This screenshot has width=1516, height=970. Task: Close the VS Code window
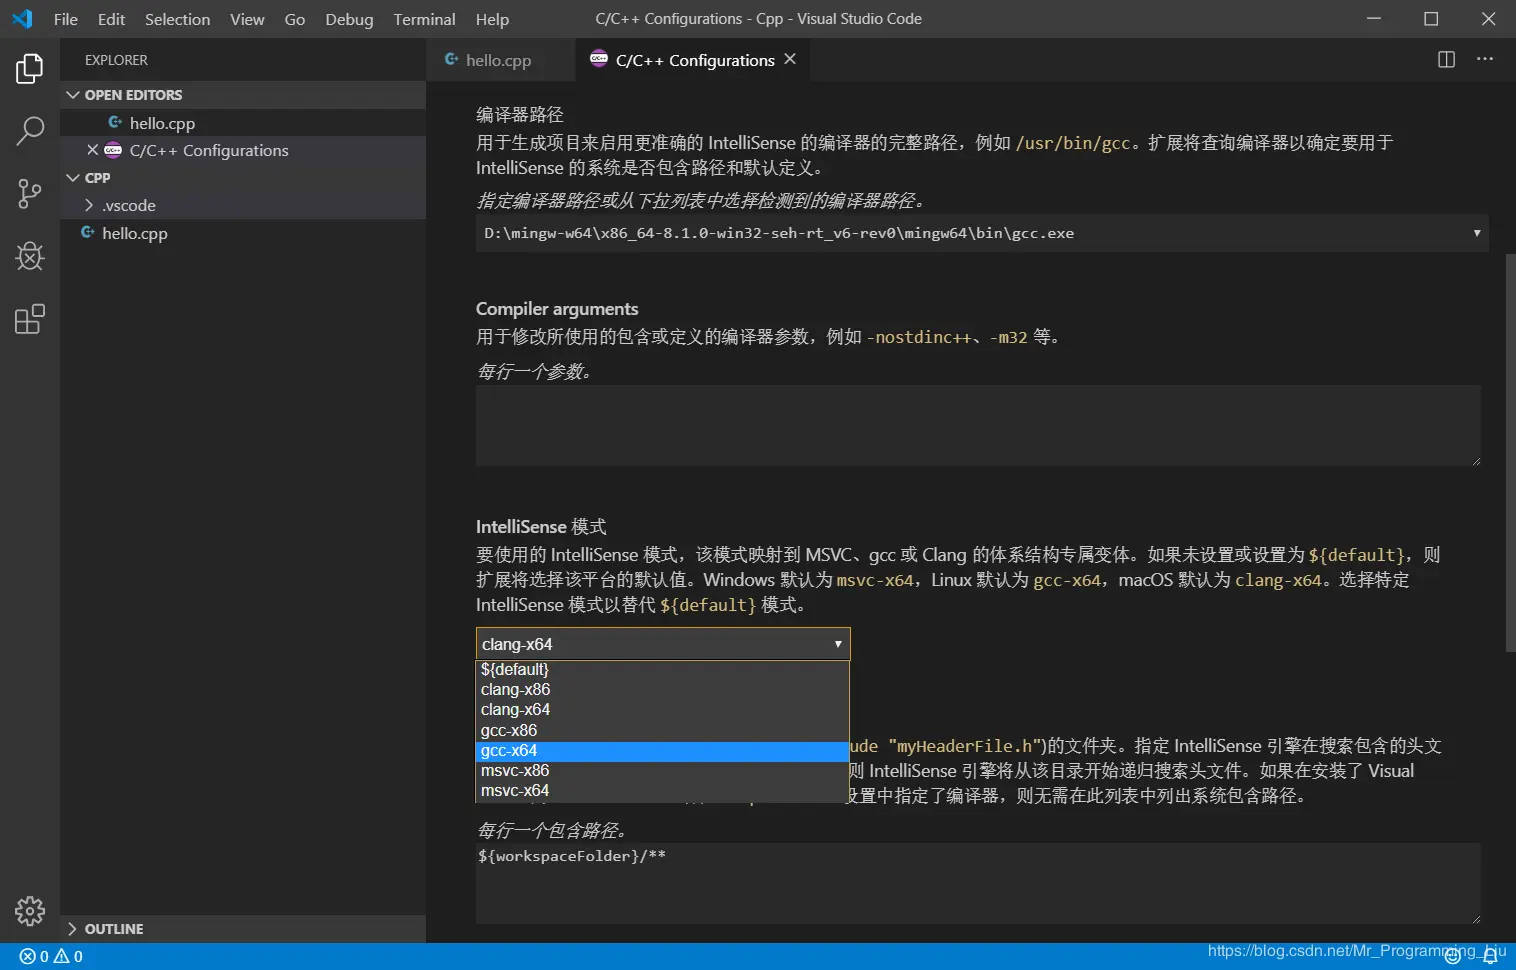tap(1488, 19)
